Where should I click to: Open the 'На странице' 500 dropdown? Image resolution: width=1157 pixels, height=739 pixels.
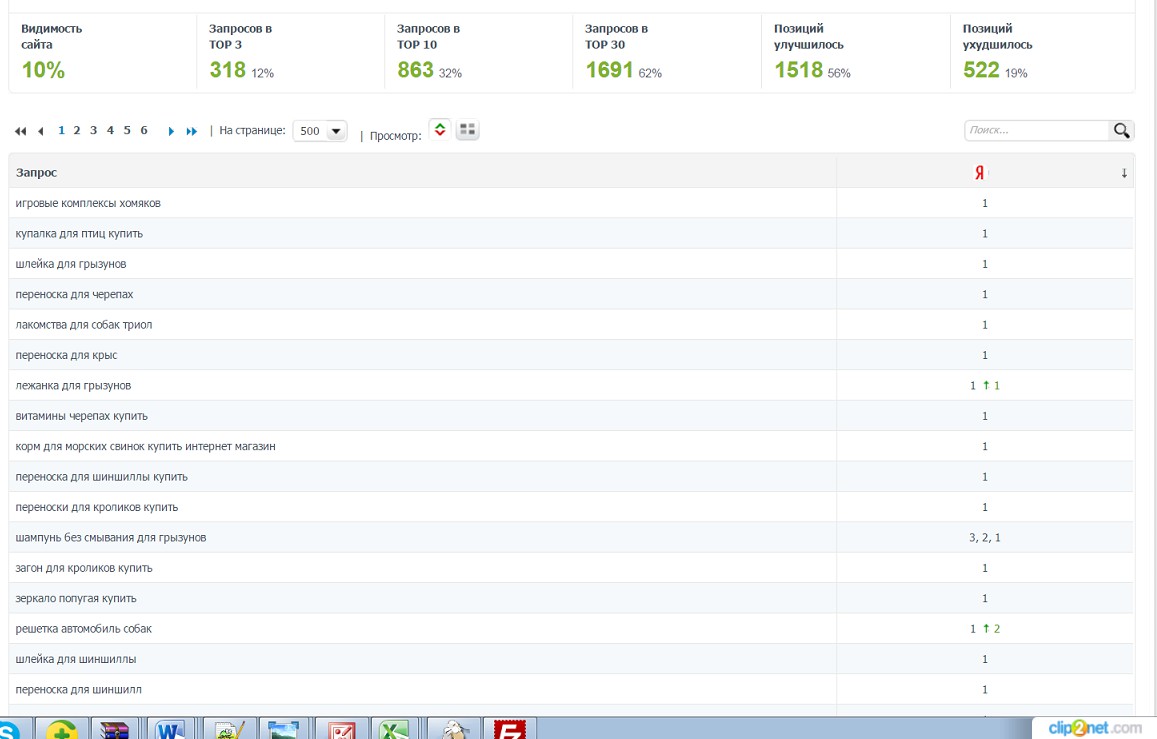click(x=320, y=131)
